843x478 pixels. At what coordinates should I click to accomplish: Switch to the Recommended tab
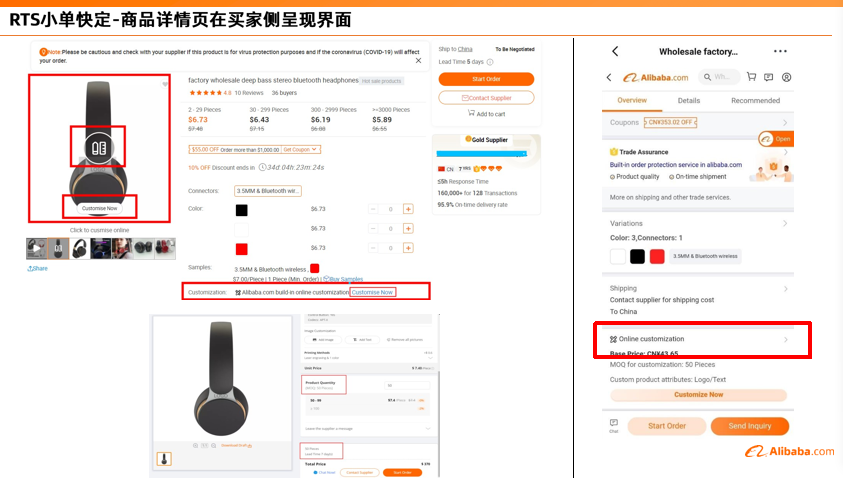(x=755, y=101)
